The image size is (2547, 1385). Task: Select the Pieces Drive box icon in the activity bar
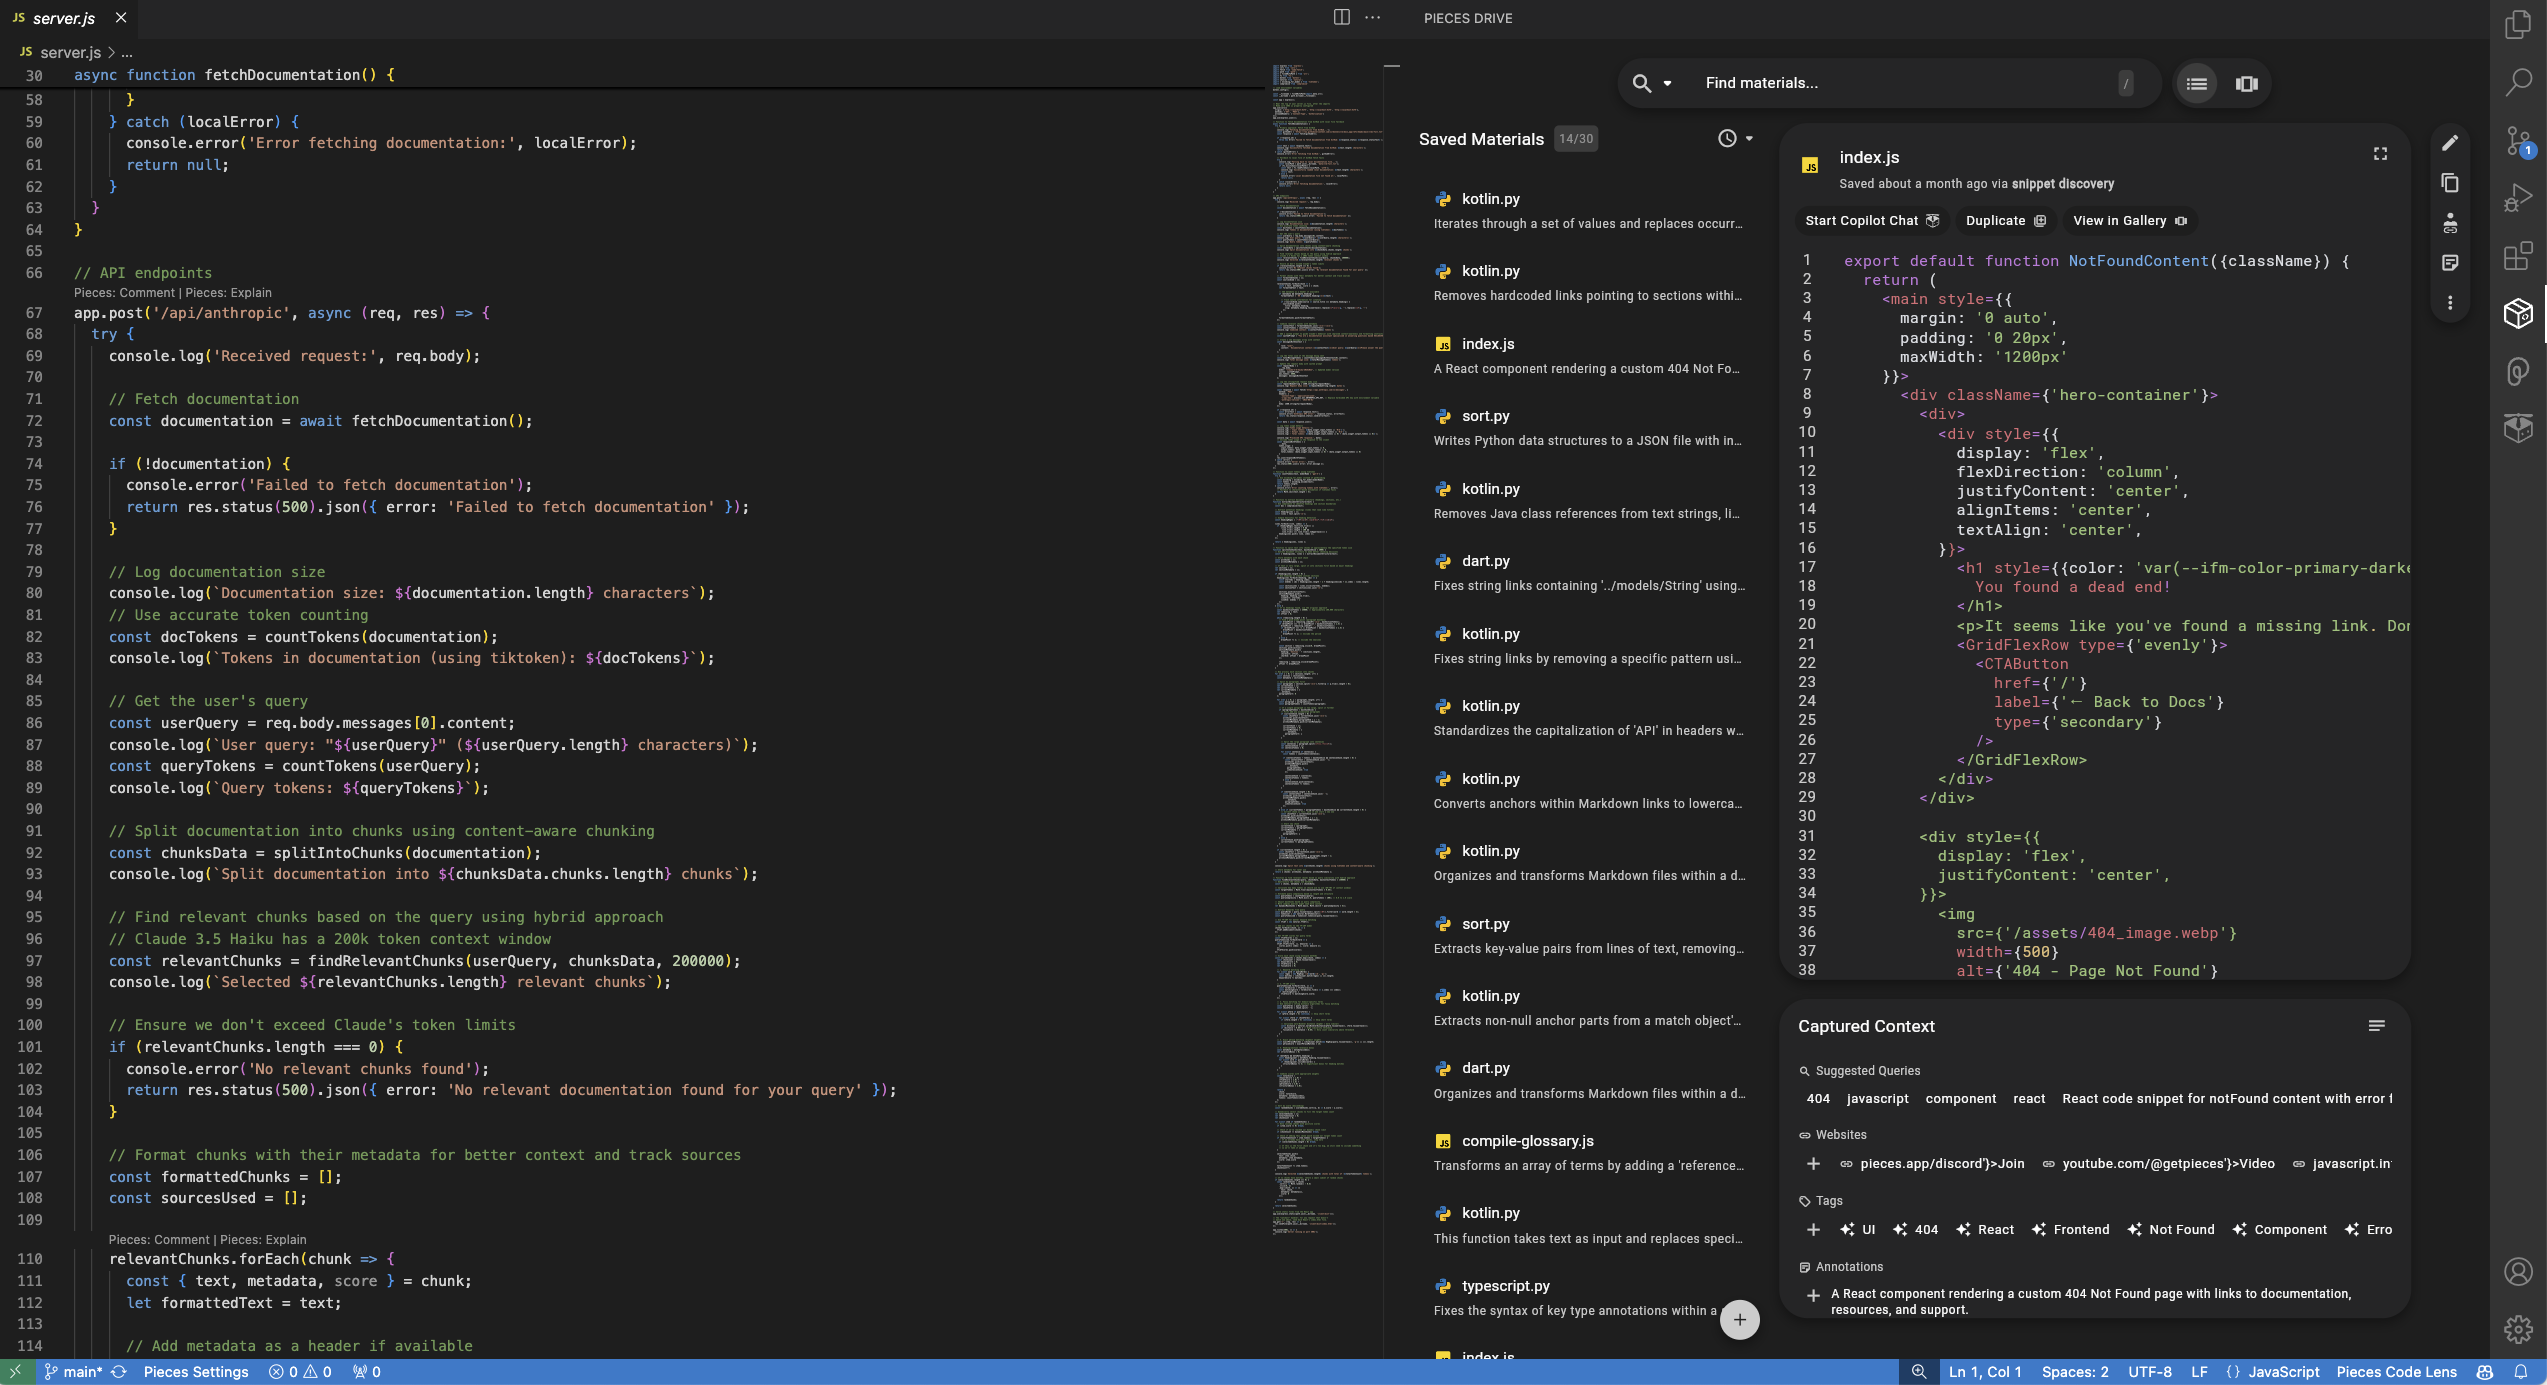2518,314
